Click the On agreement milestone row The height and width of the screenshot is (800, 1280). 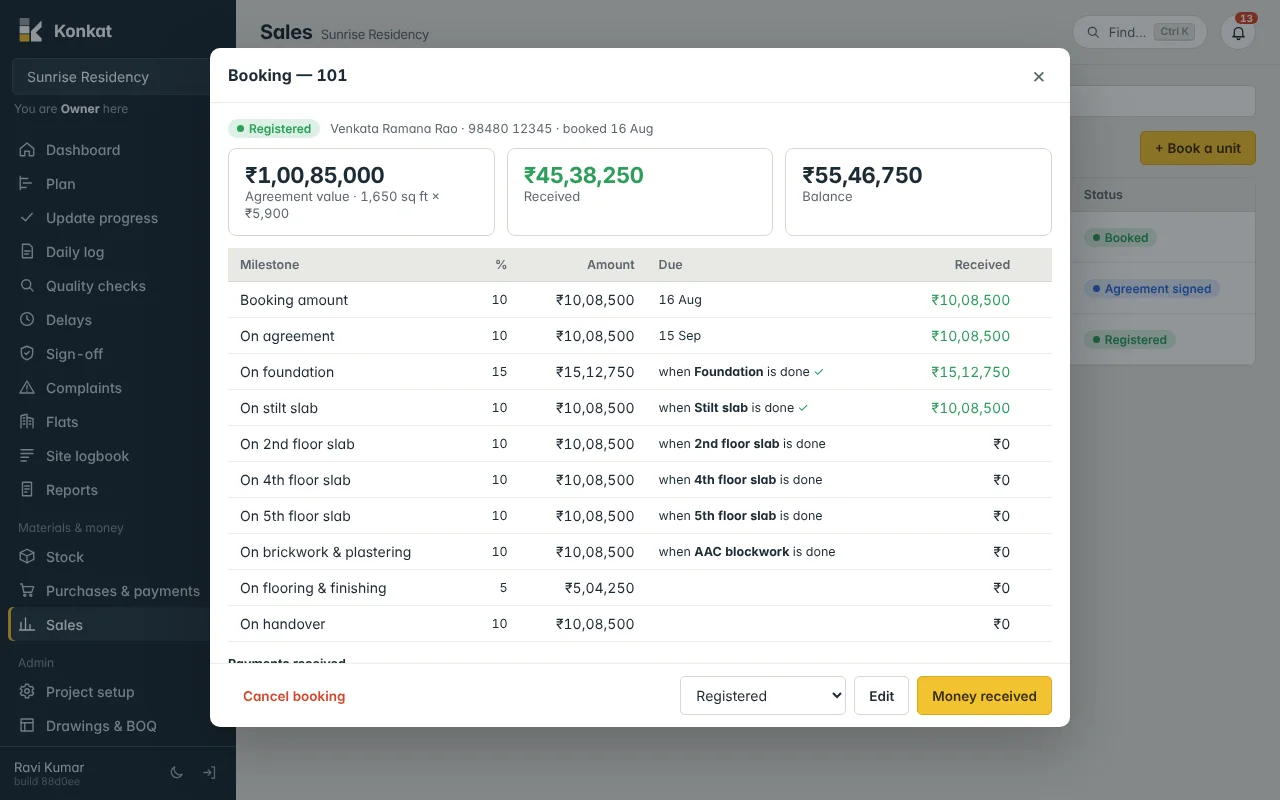click(x=640, y=336)
